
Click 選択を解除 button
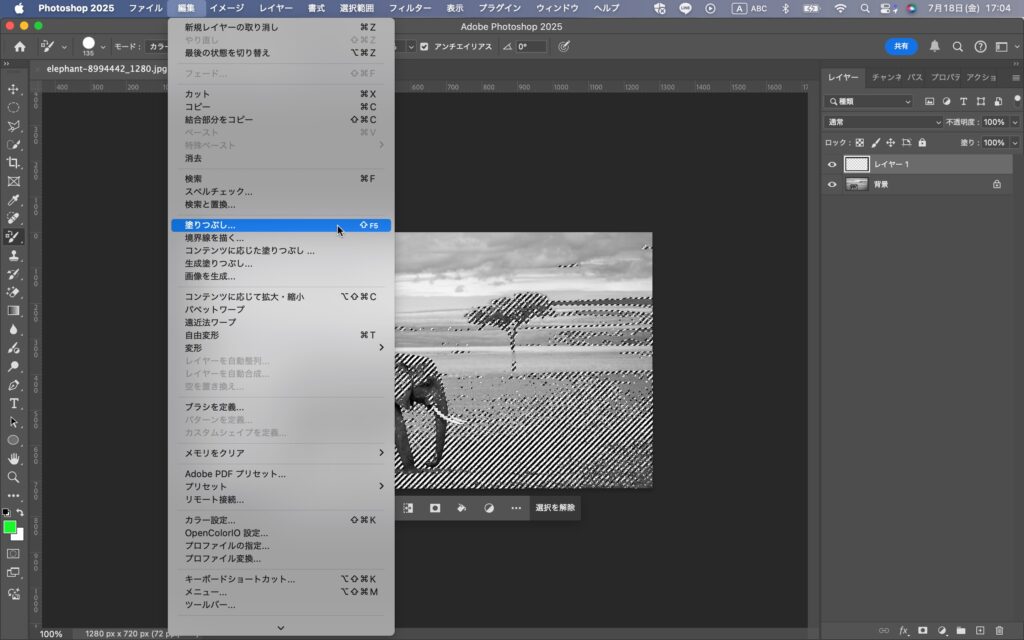(555, 508)
